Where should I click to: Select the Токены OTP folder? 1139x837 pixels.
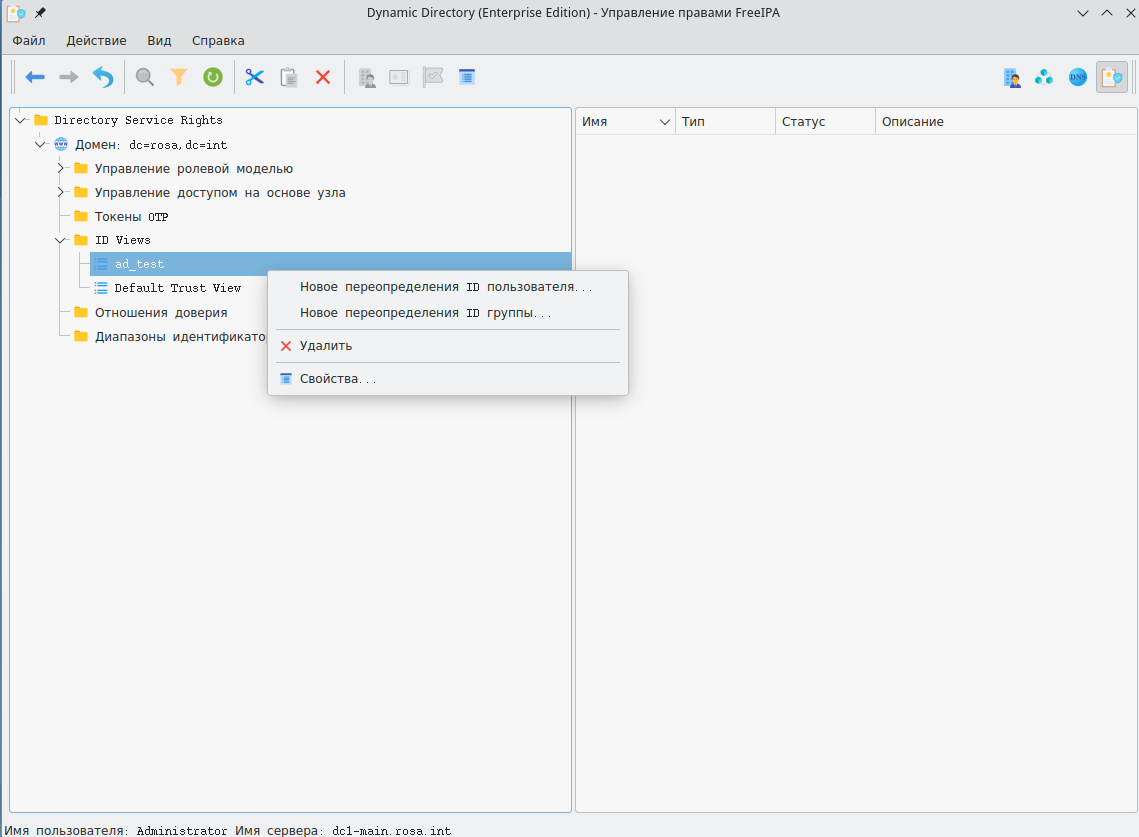(x=131, y=216)
